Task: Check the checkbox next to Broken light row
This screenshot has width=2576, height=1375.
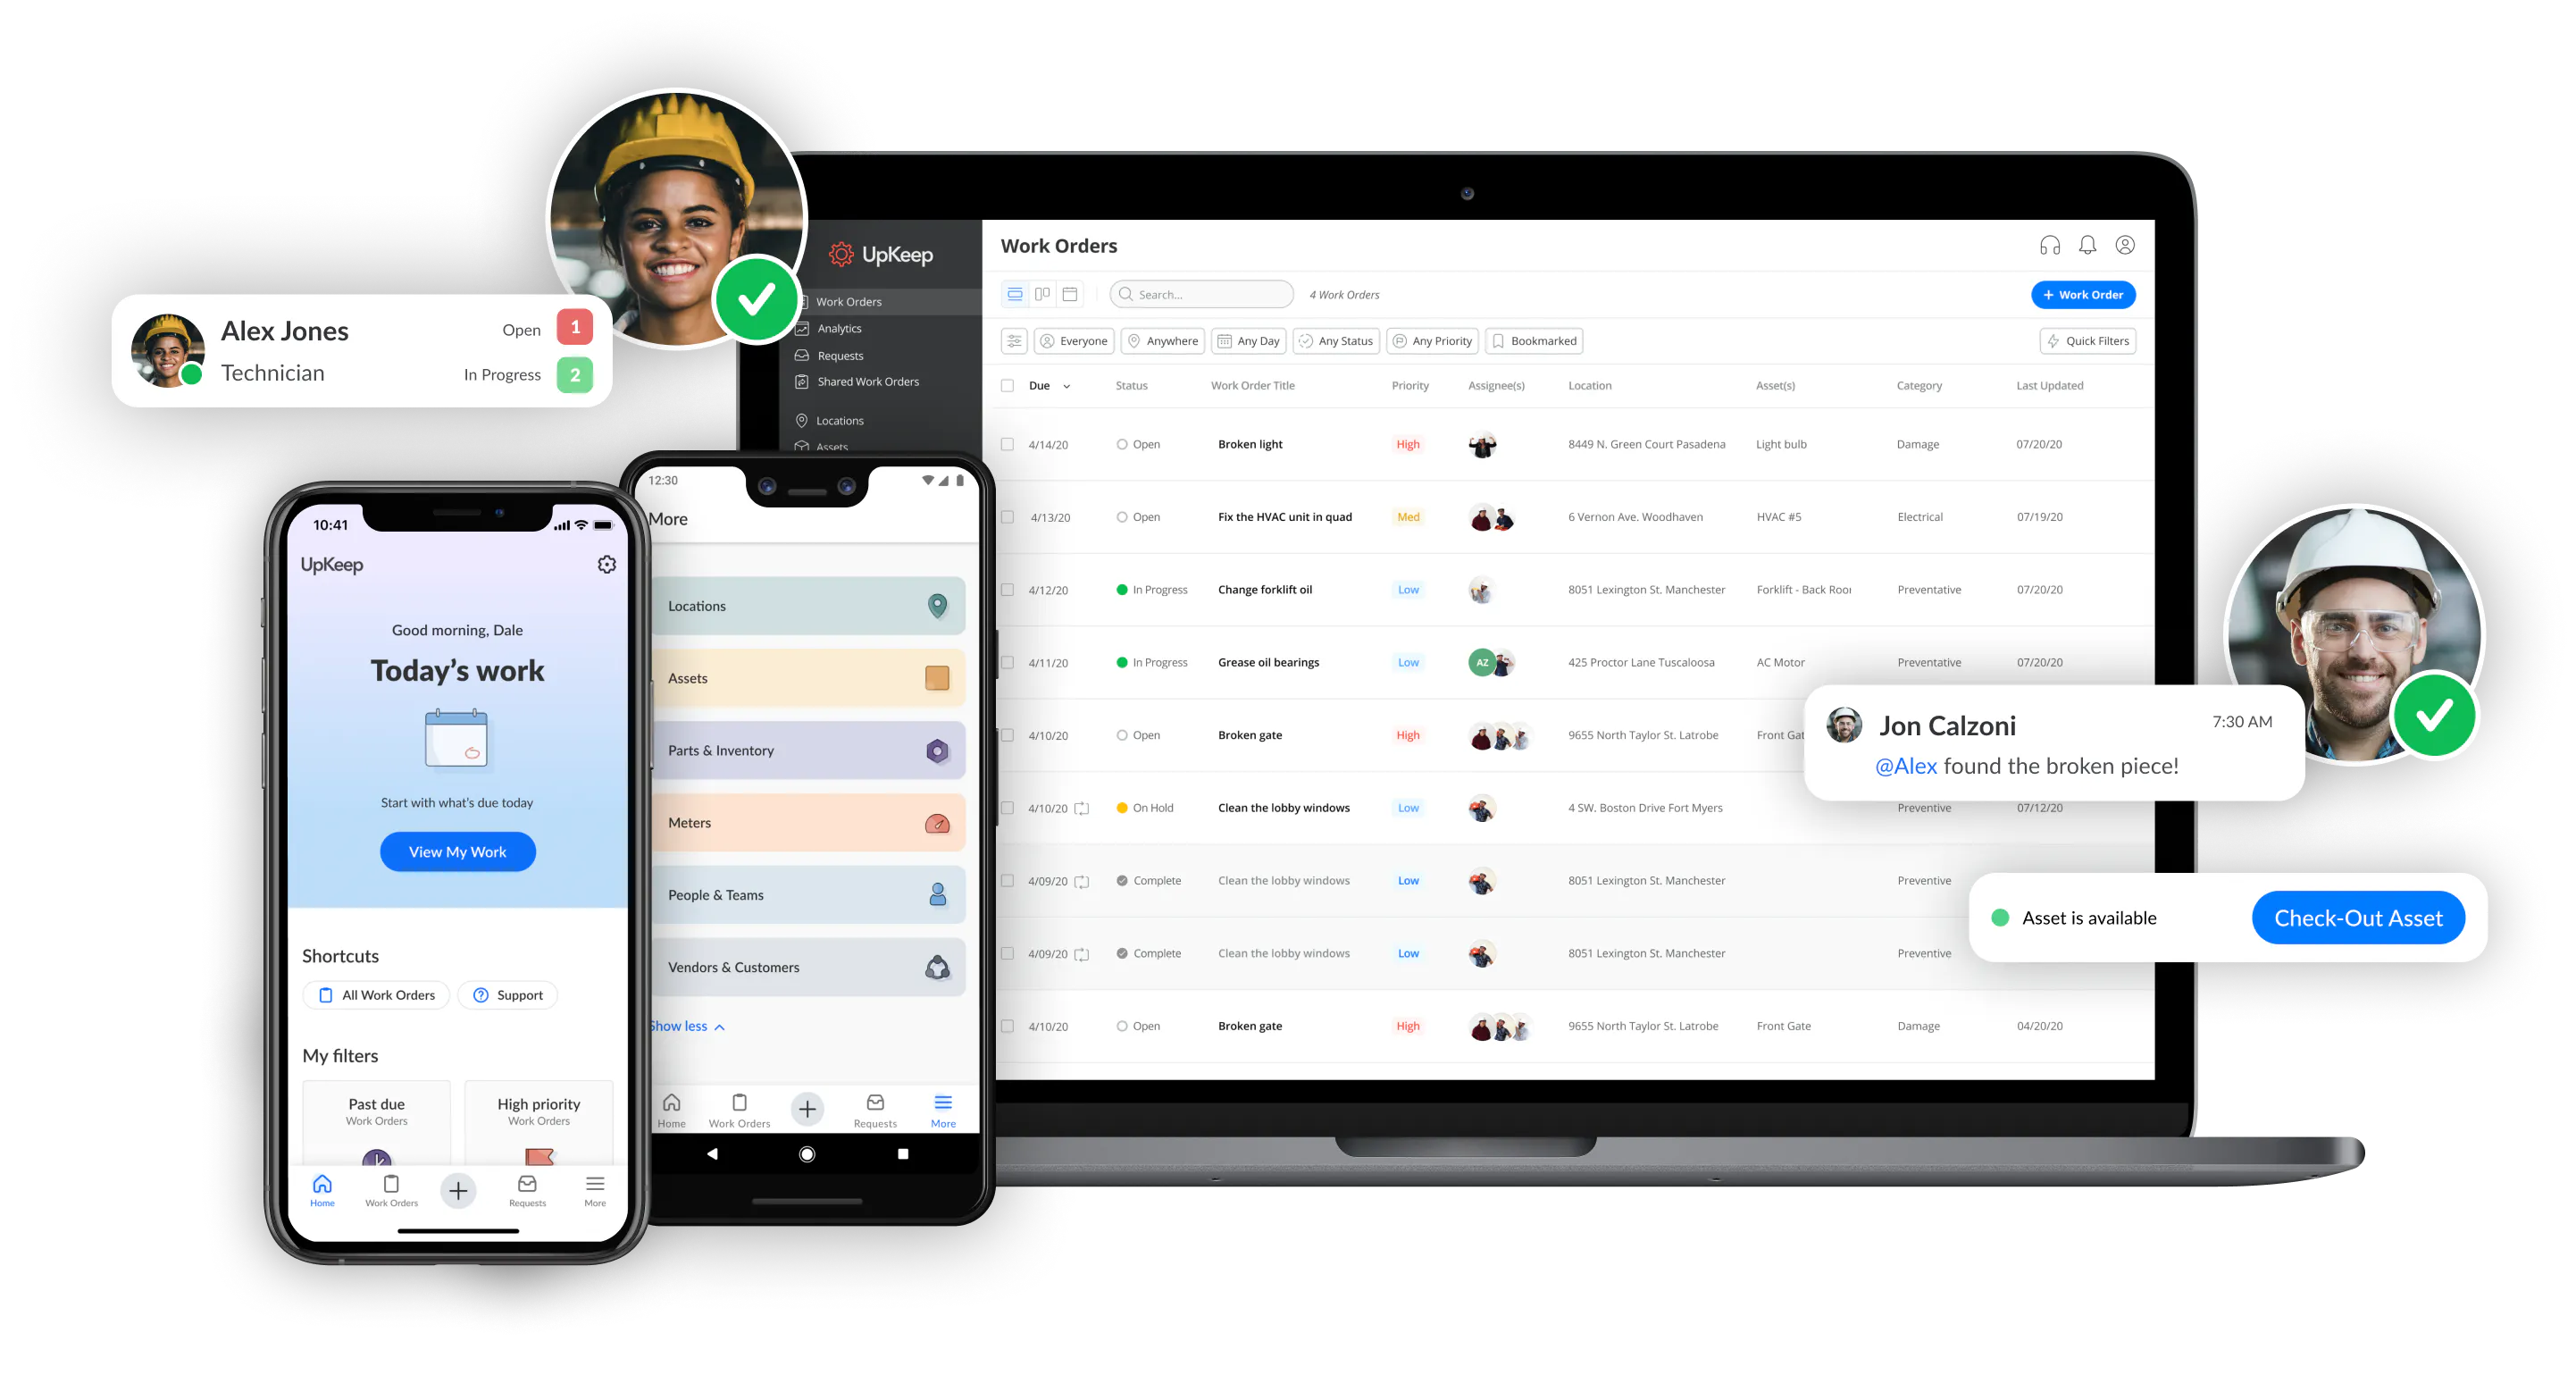Action: tap(1007, 445)
